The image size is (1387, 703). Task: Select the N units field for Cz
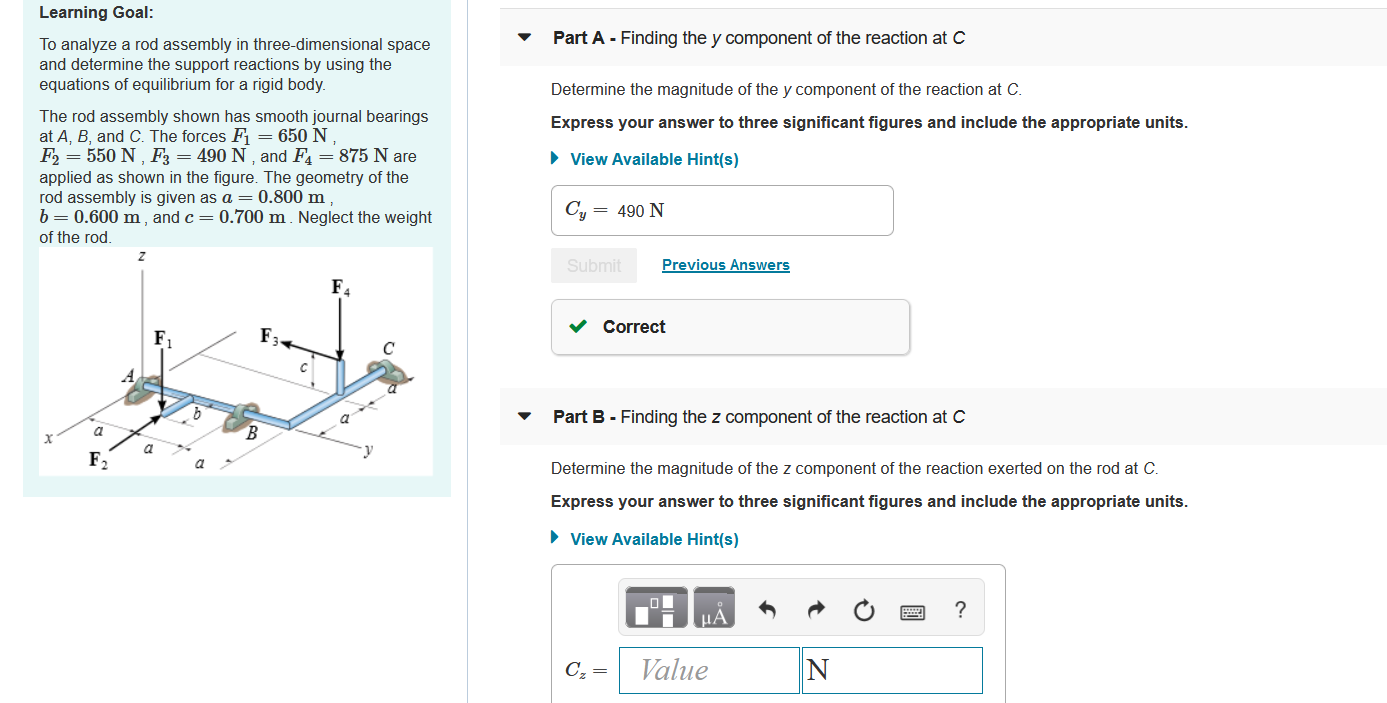click(891, 670)
